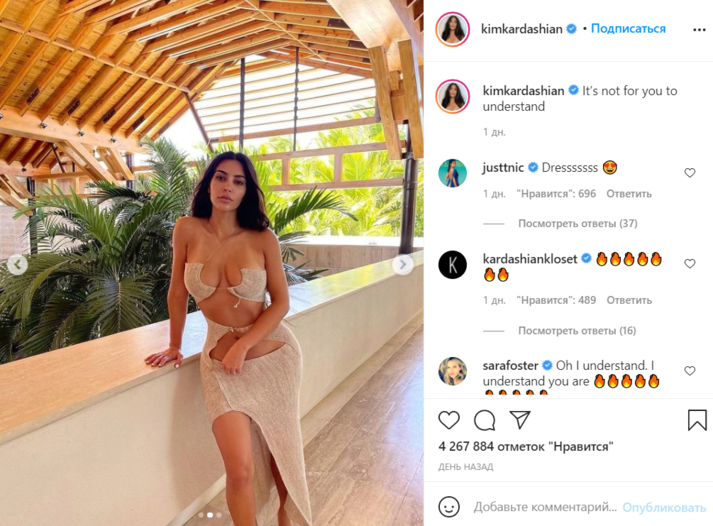The width and height of the screenshot is (713, 526).
Task: Like kardashiankloset's comment heart
Action: pyautogui.click(x=690, y=264)
